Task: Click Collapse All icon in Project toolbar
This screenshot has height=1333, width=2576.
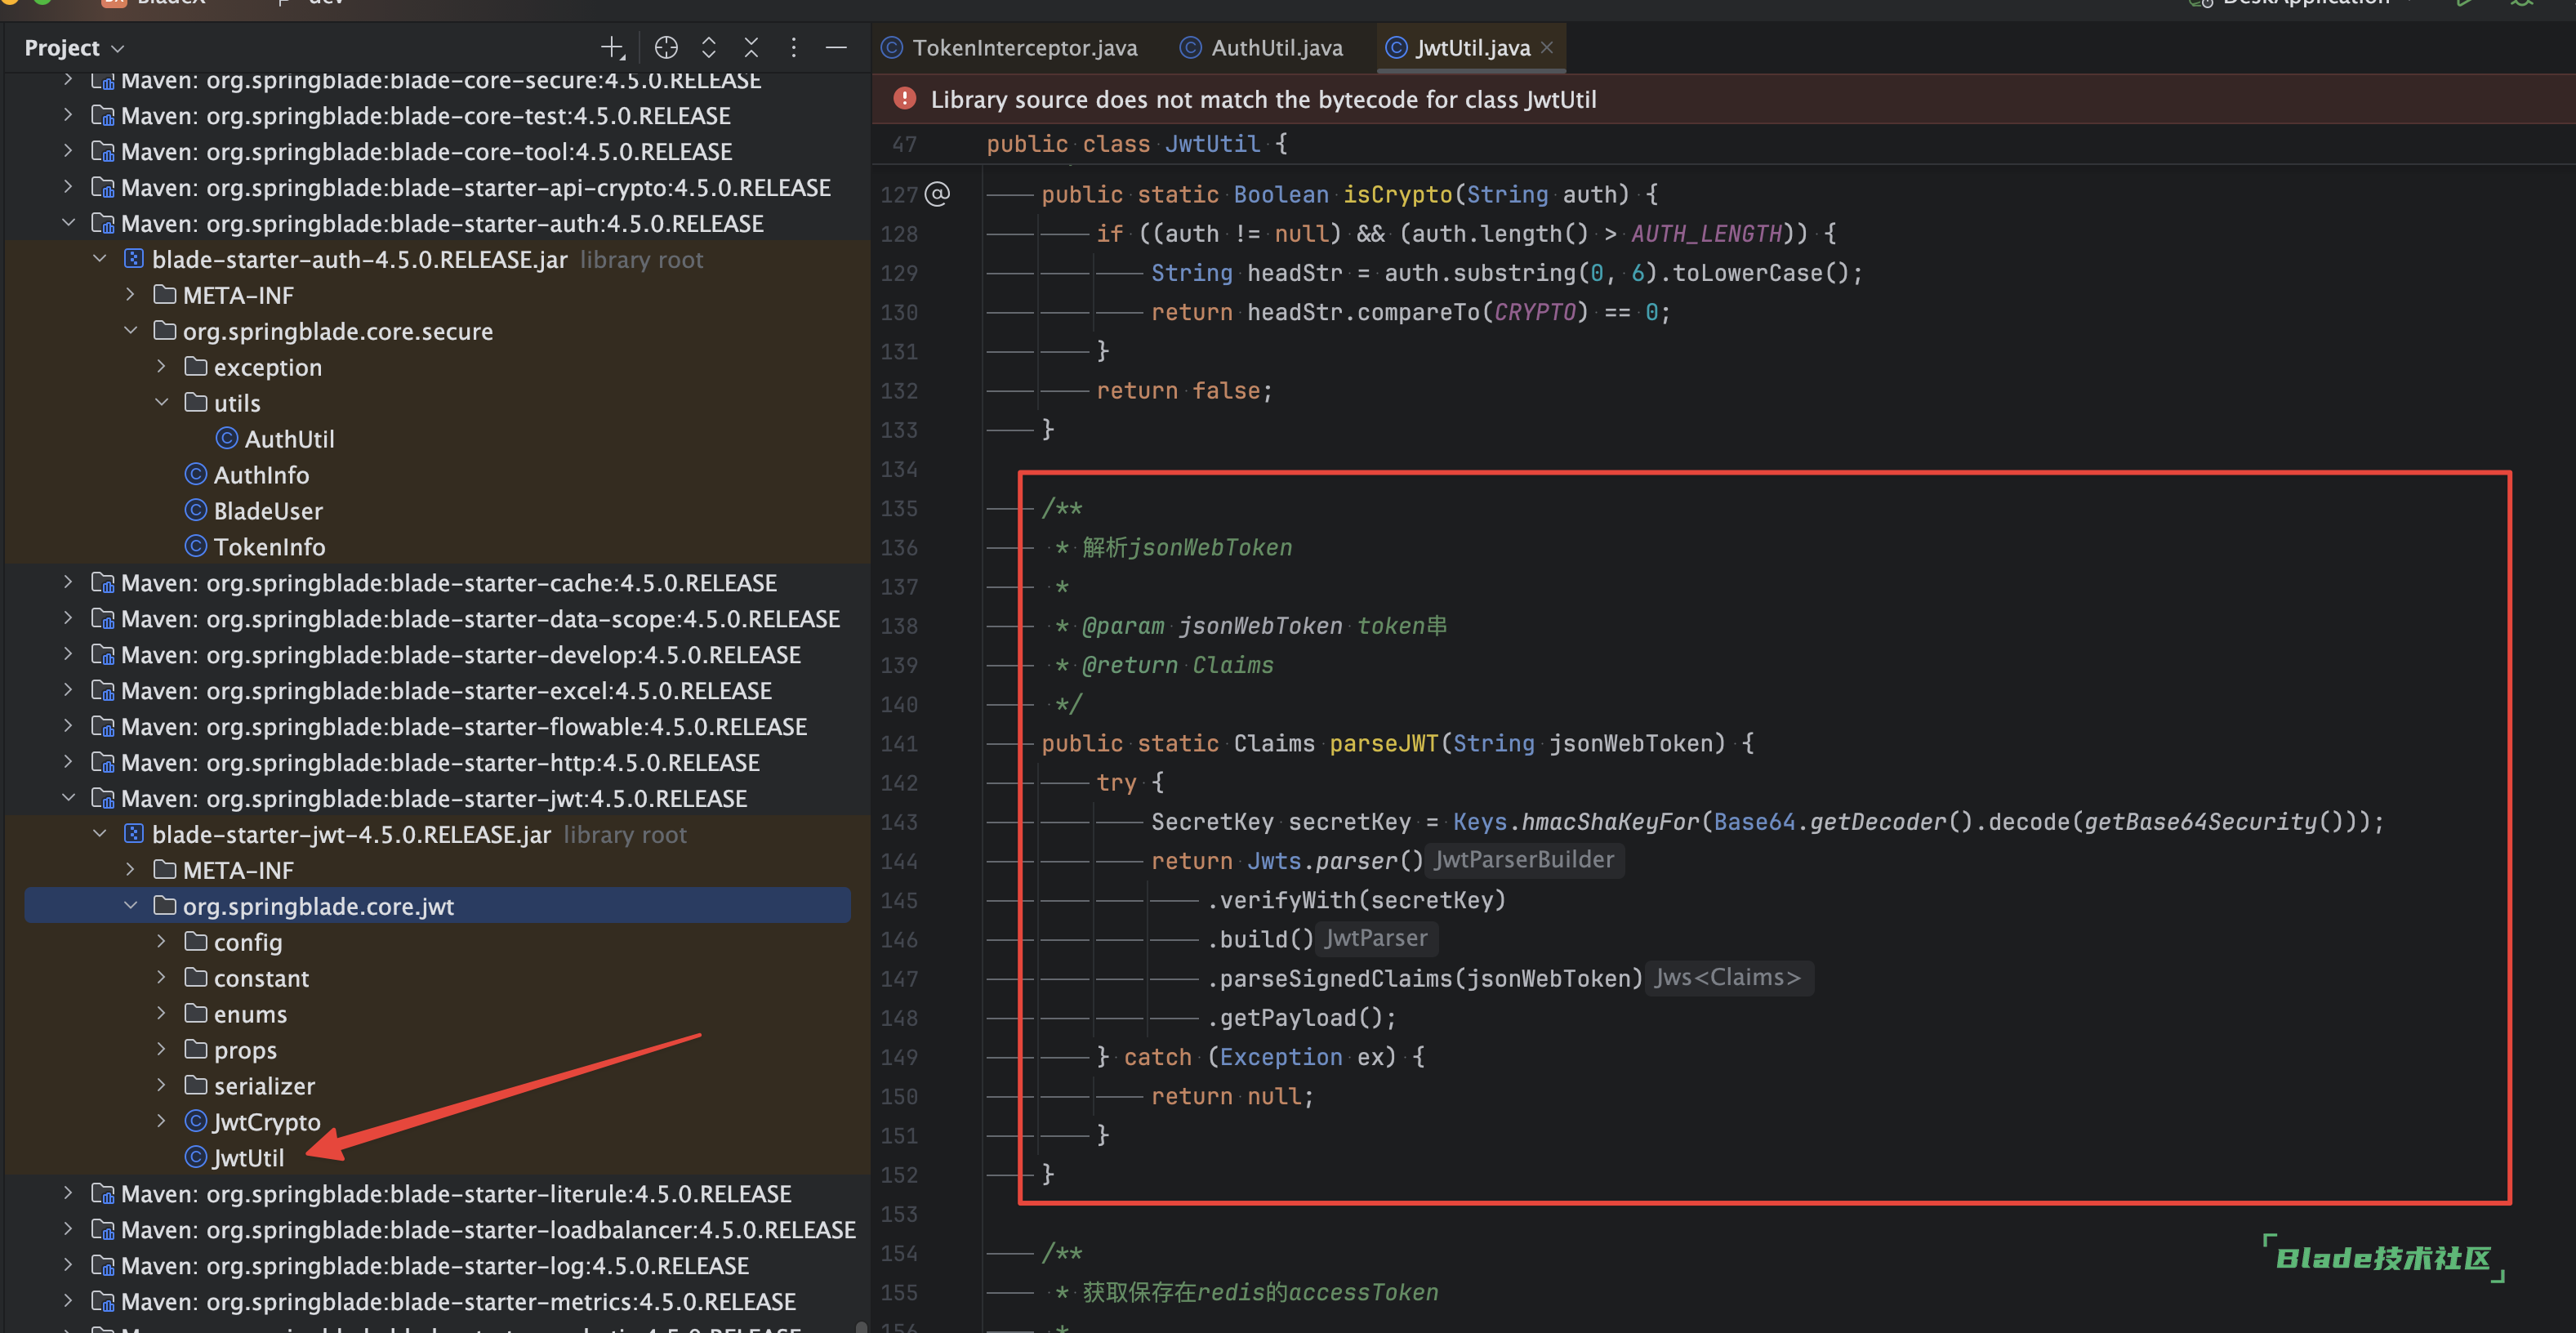Action: click(751, 47)
